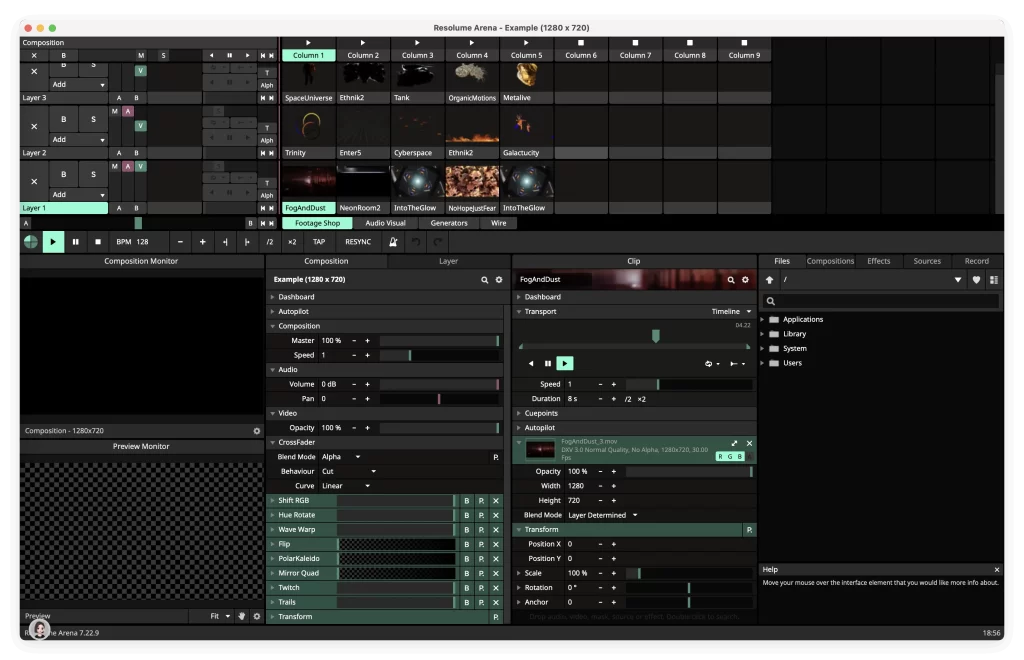Clear Layer 1 using its X icon
The height and width of the screenshot is (660, 1024).
pos(34,182)
